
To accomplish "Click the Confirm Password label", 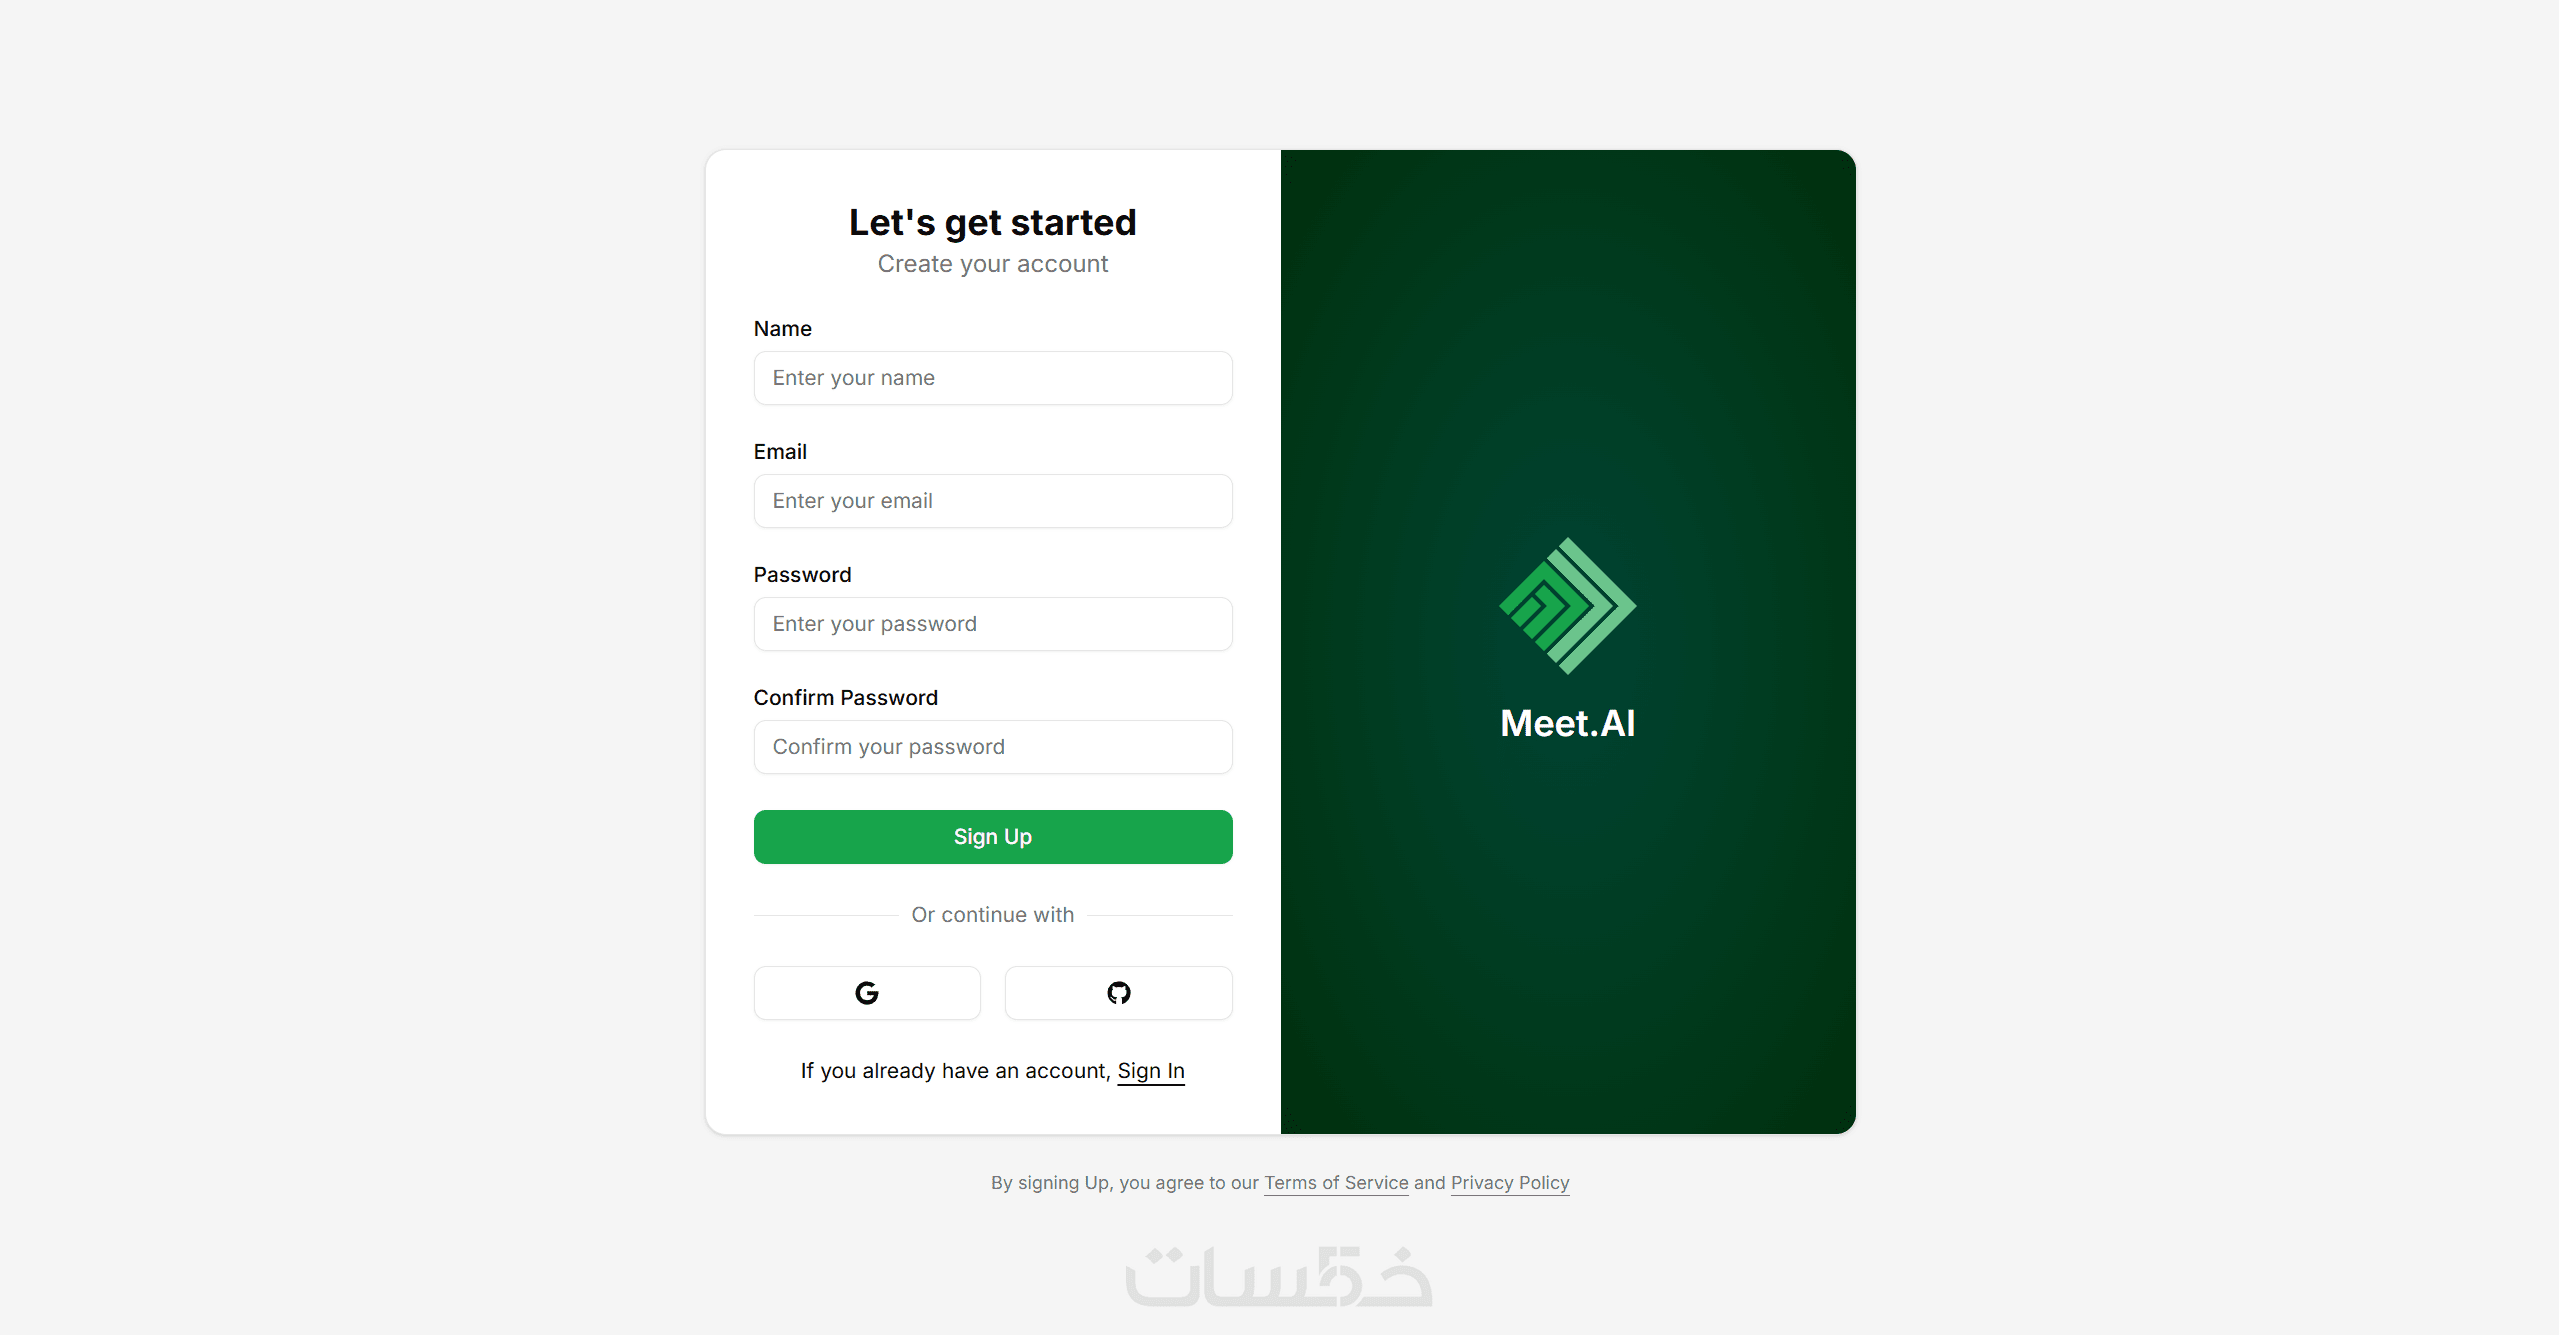I will coord(846,698).
